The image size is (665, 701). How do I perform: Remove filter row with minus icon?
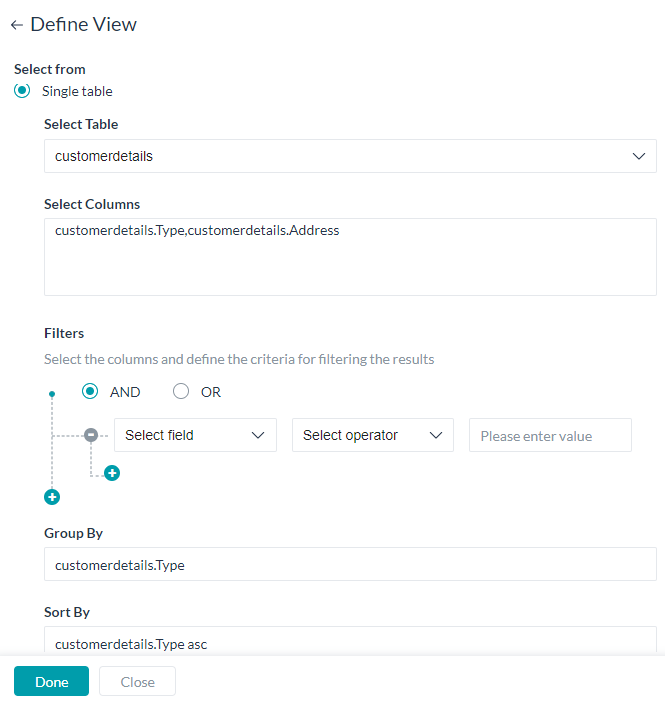(x=91, y=435)
